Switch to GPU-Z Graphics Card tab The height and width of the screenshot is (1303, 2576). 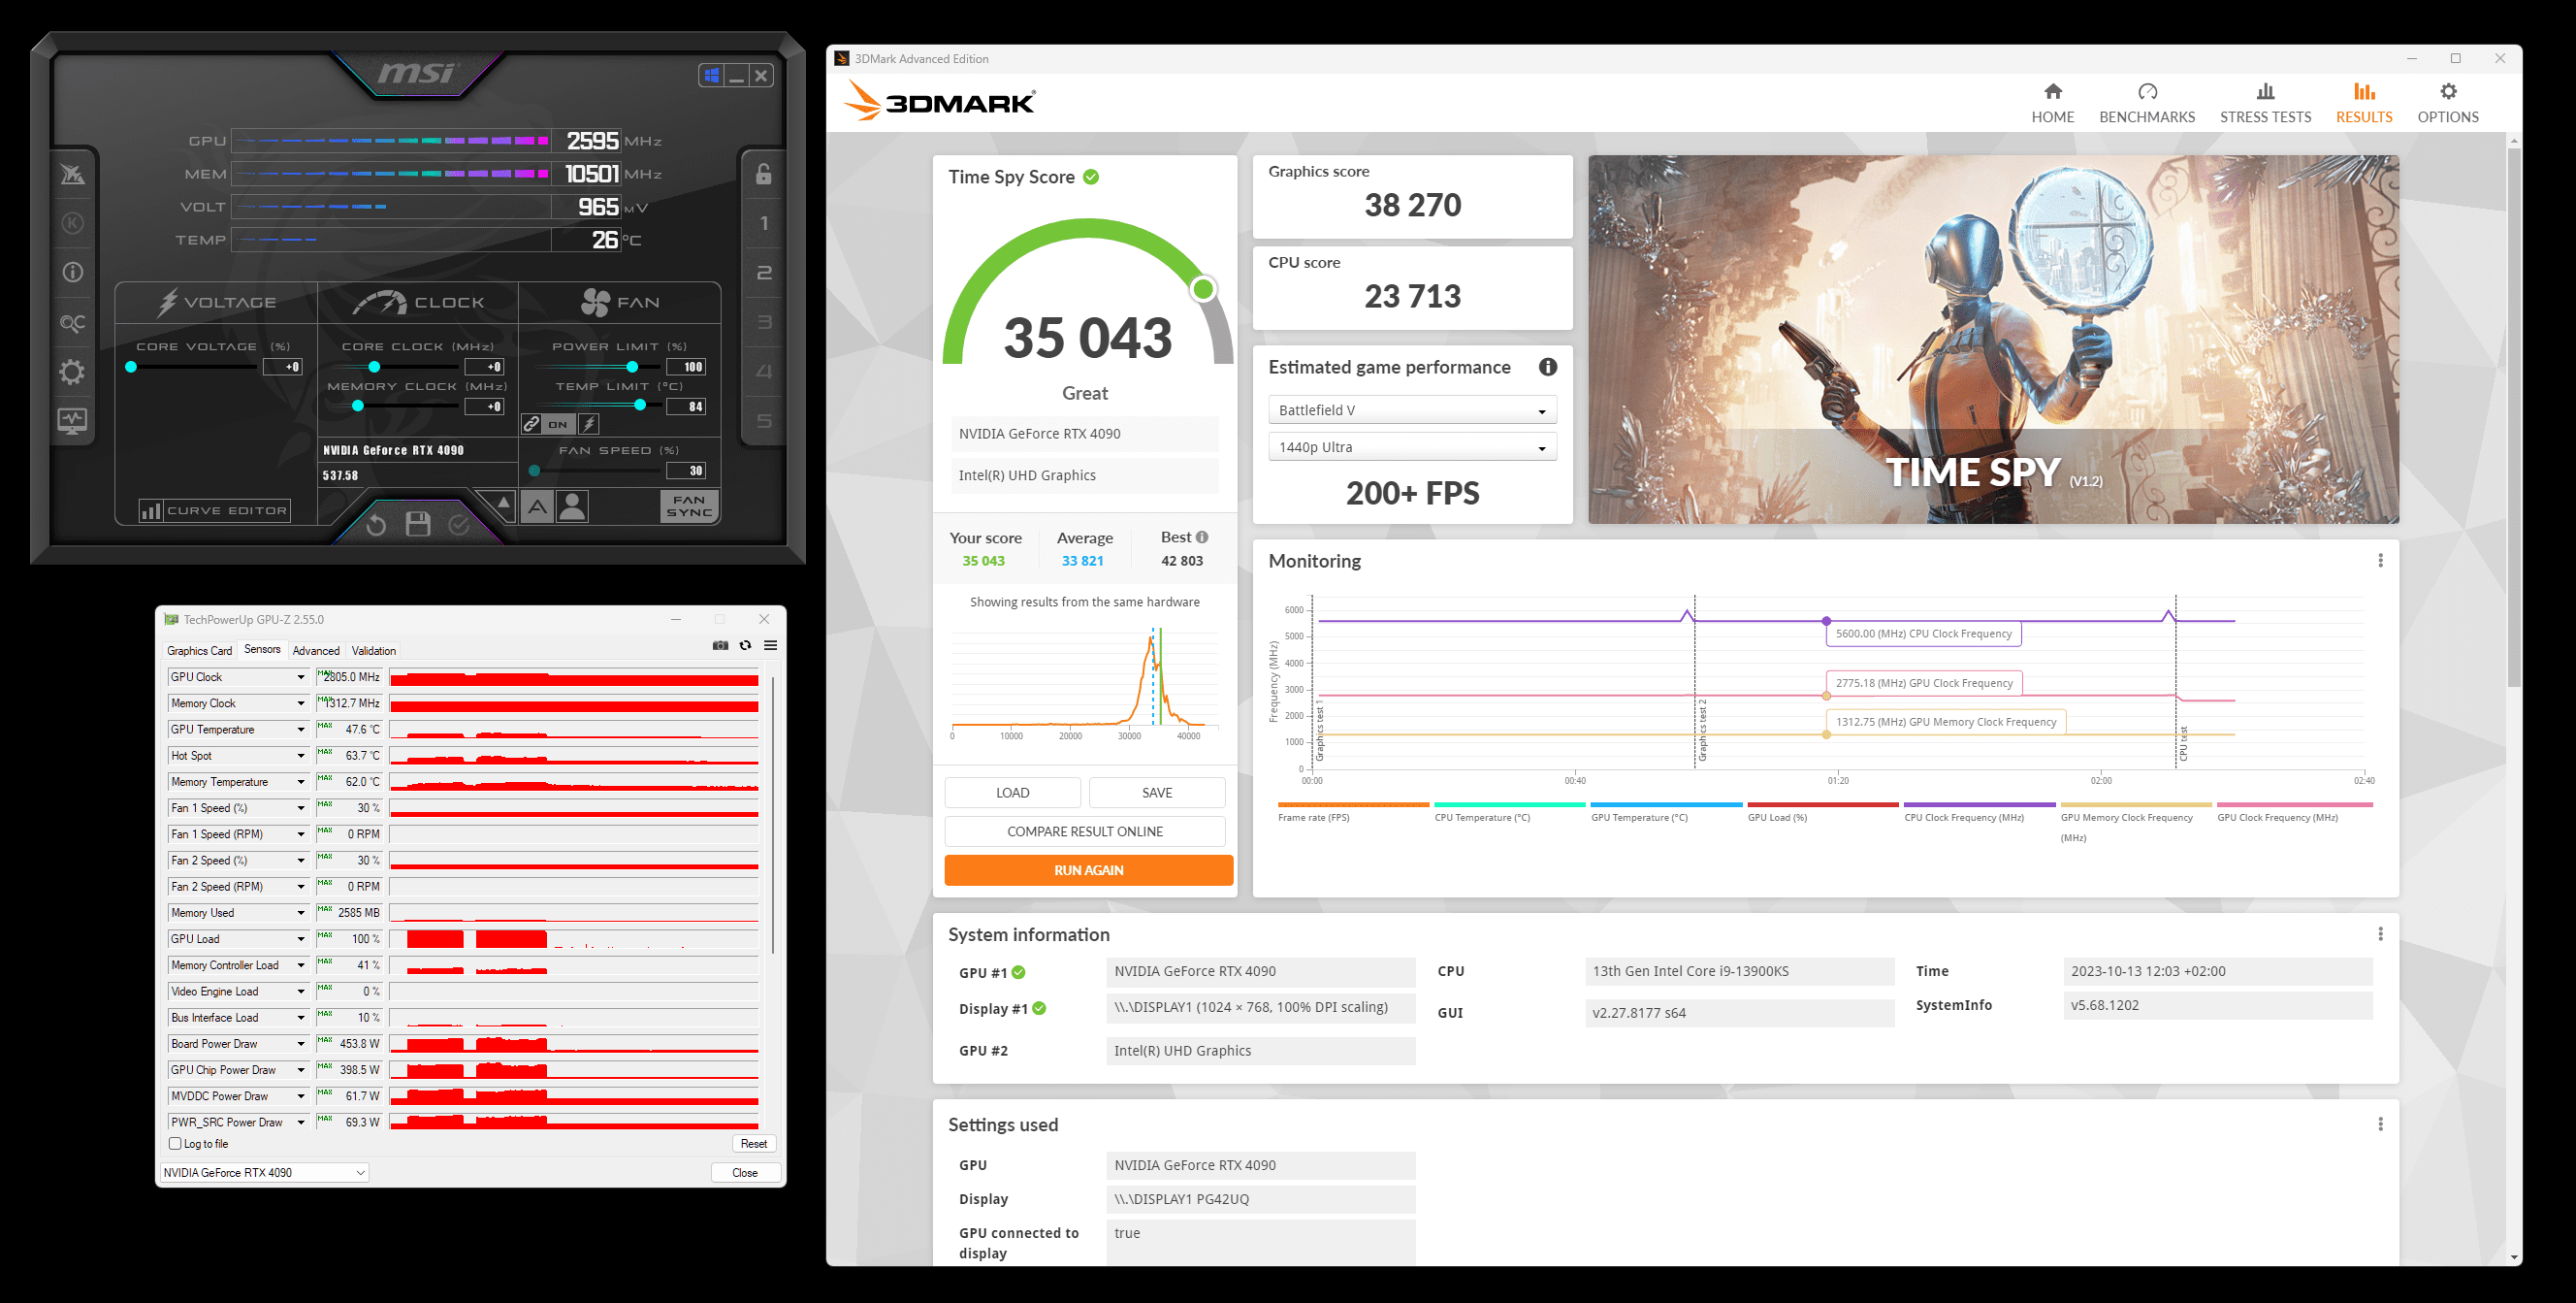pos(199,651)
